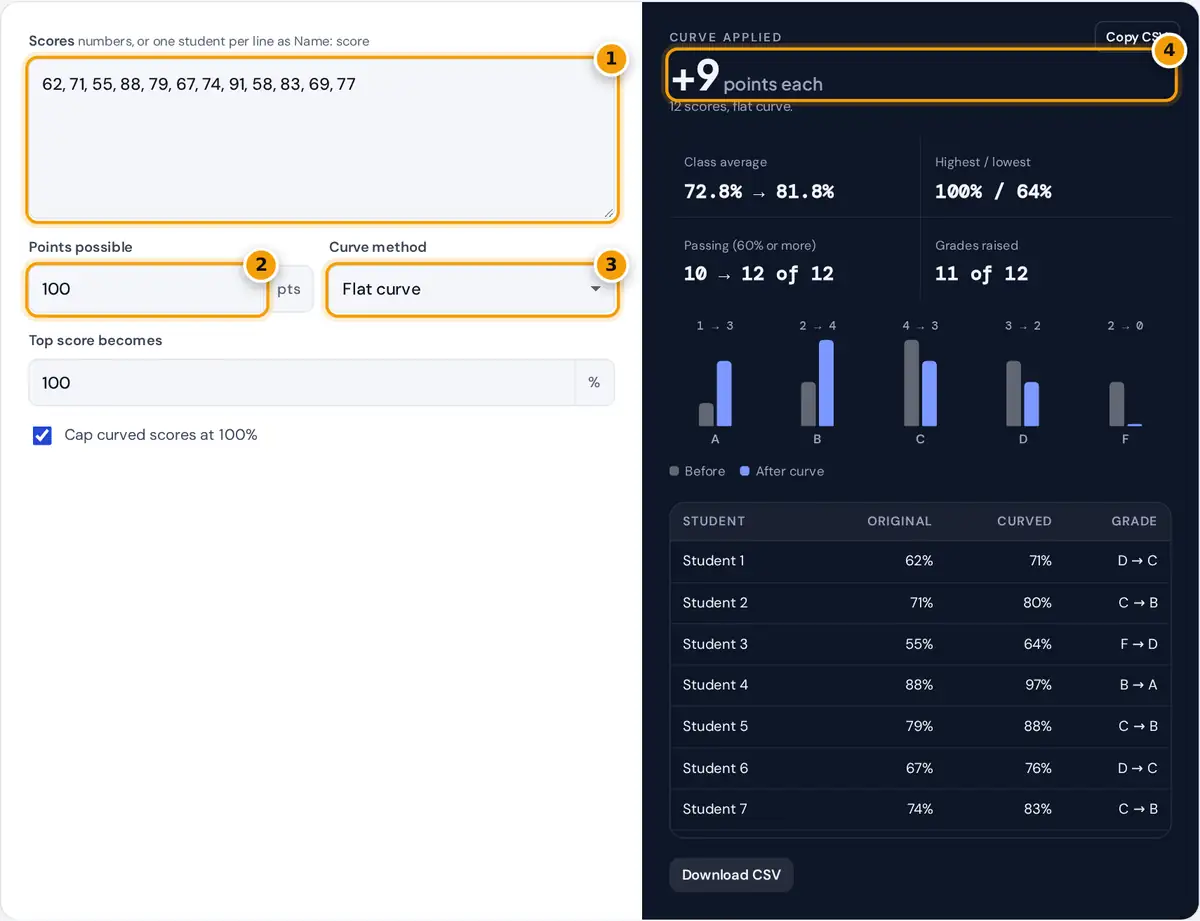Screen dimensions: 1200x921
Task: Click the After curve legend entry
Action: (x=782, y=471)
